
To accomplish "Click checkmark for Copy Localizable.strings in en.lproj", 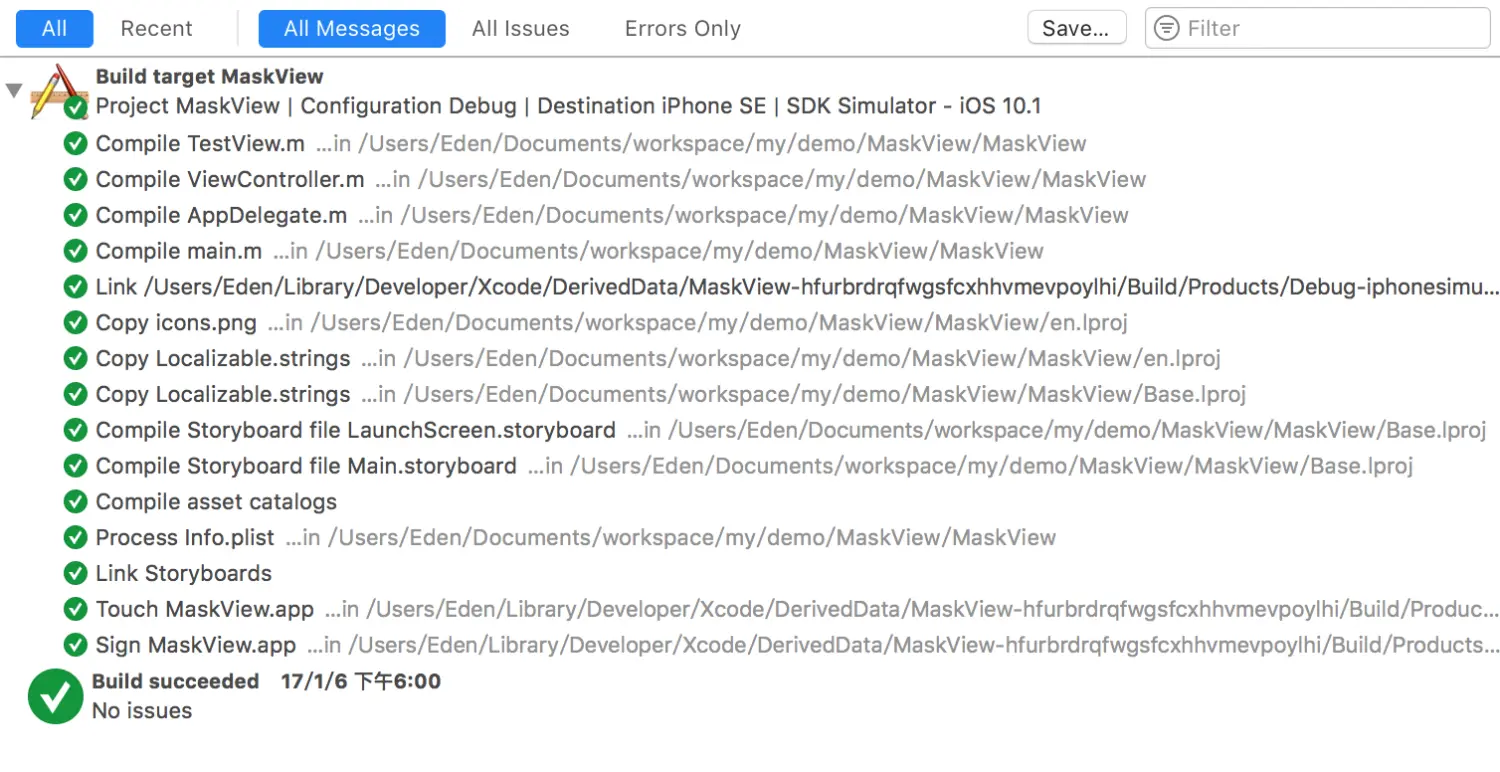I will [x=75, y=359].
